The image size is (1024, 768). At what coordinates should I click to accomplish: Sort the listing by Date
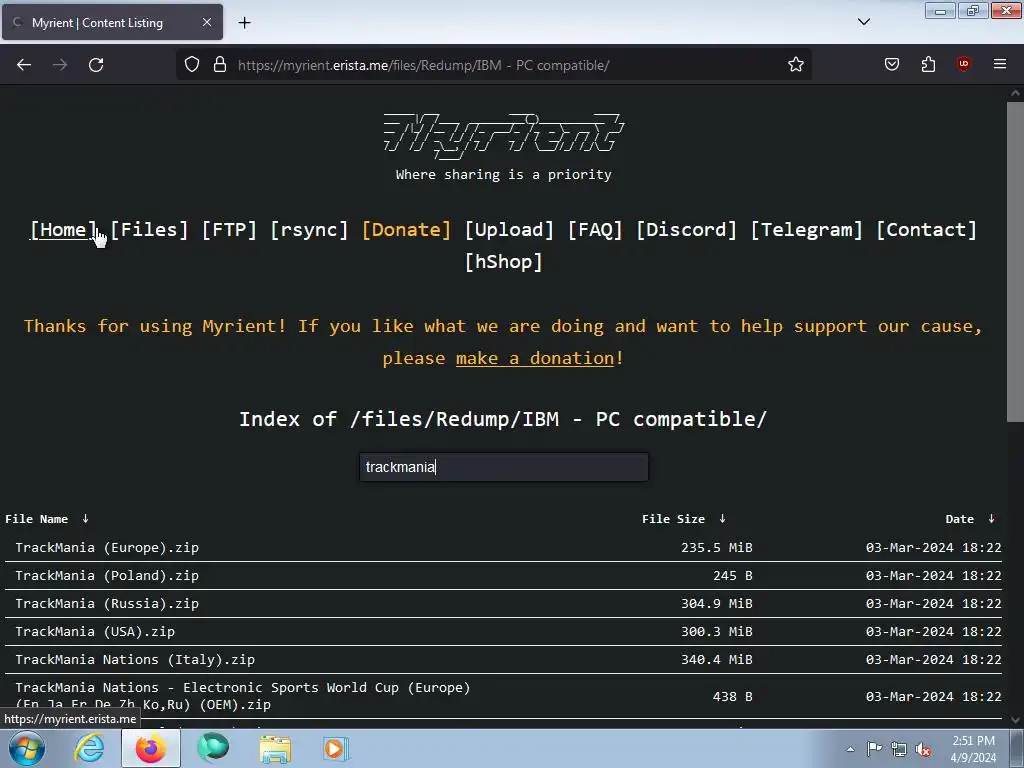pyautogui.click(x=970, y=519)
